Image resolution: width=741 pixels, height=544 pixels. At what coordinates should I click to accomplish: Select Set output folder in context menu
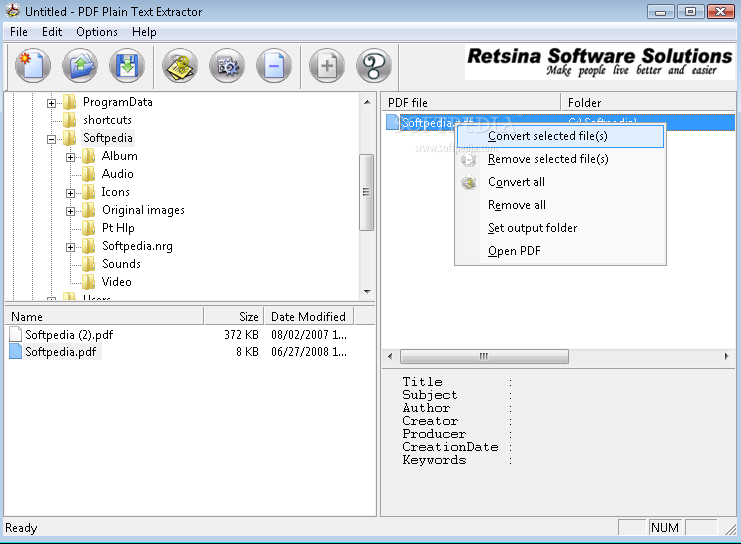[x=532, y=228]
